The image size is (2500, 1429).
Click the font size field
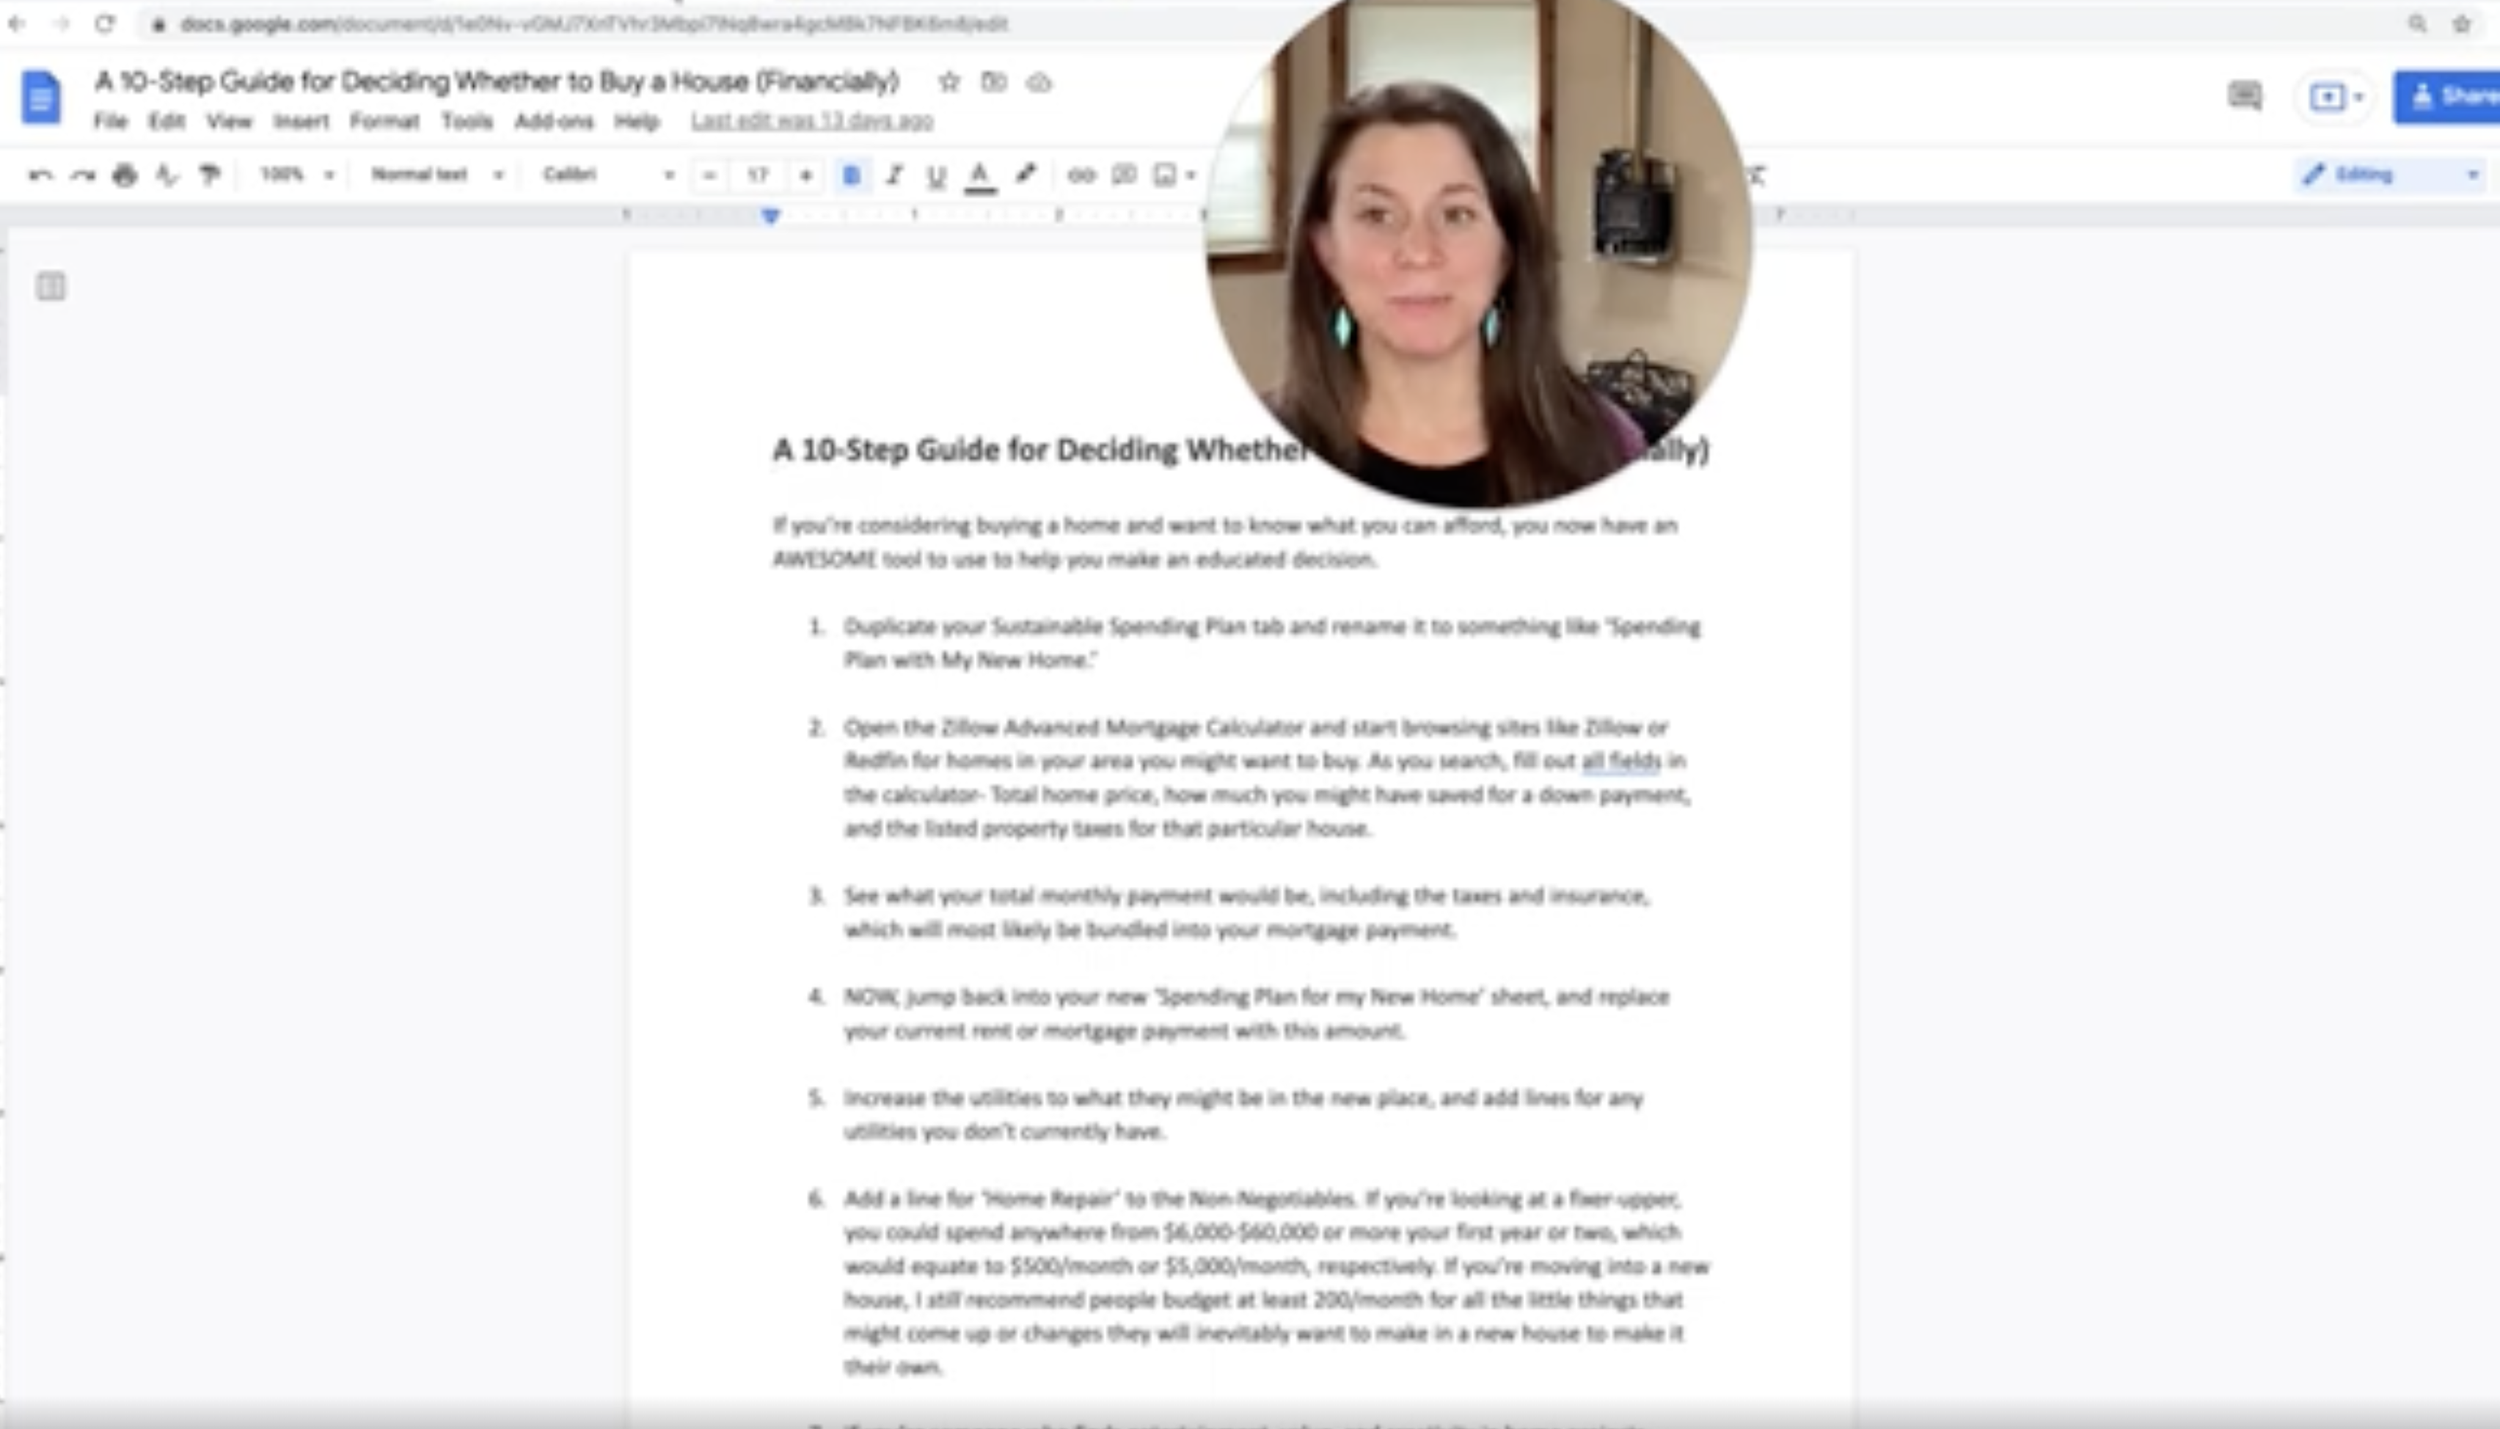click(757, 176)
